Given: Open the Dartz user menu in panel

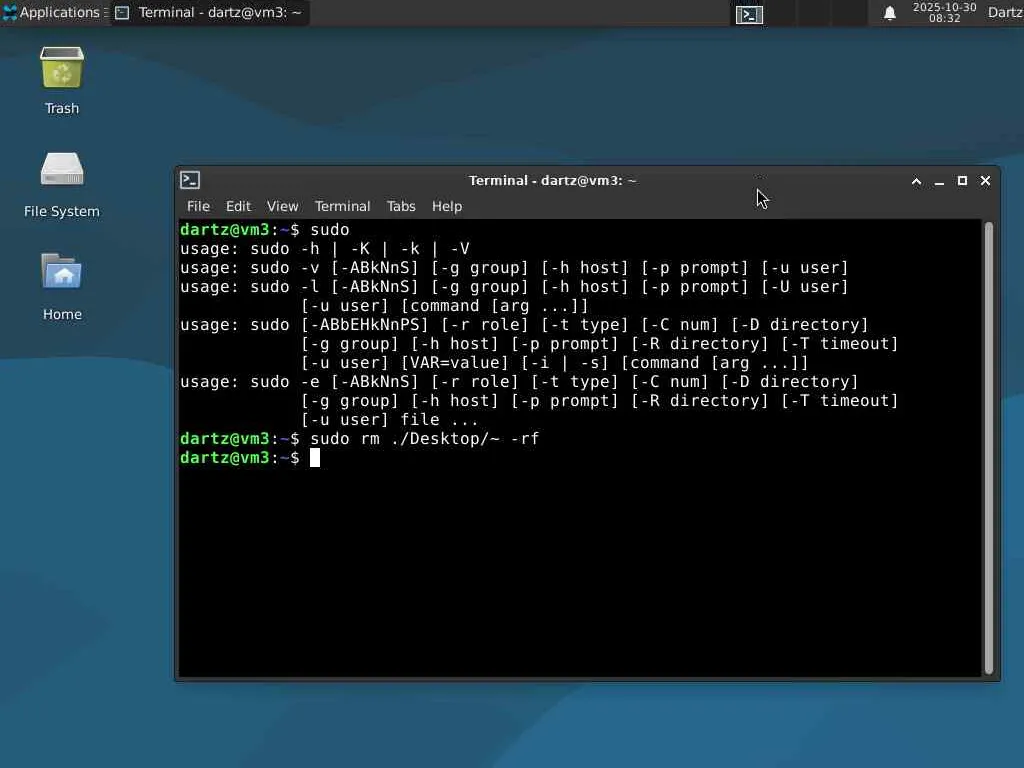Looking at the screenshot, I should click(1005, 12).
